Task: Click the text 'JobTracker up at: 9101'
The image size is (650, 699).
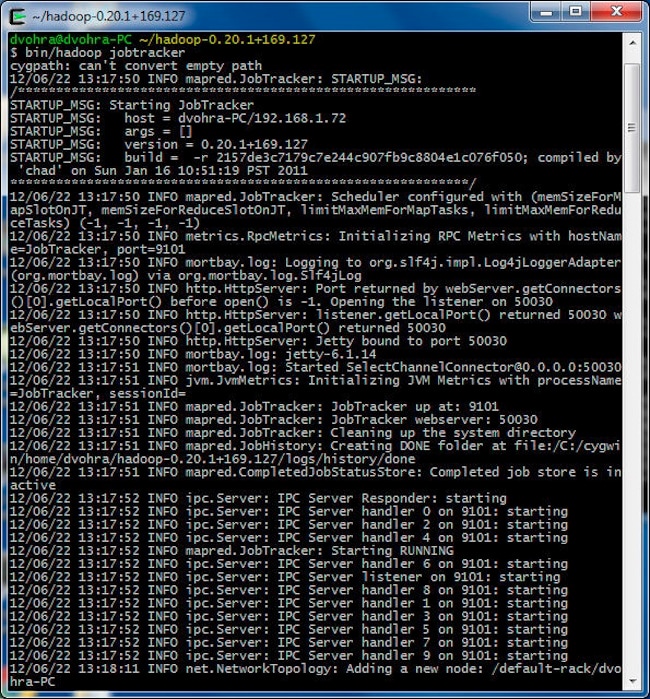Action: tap(415, 407)
